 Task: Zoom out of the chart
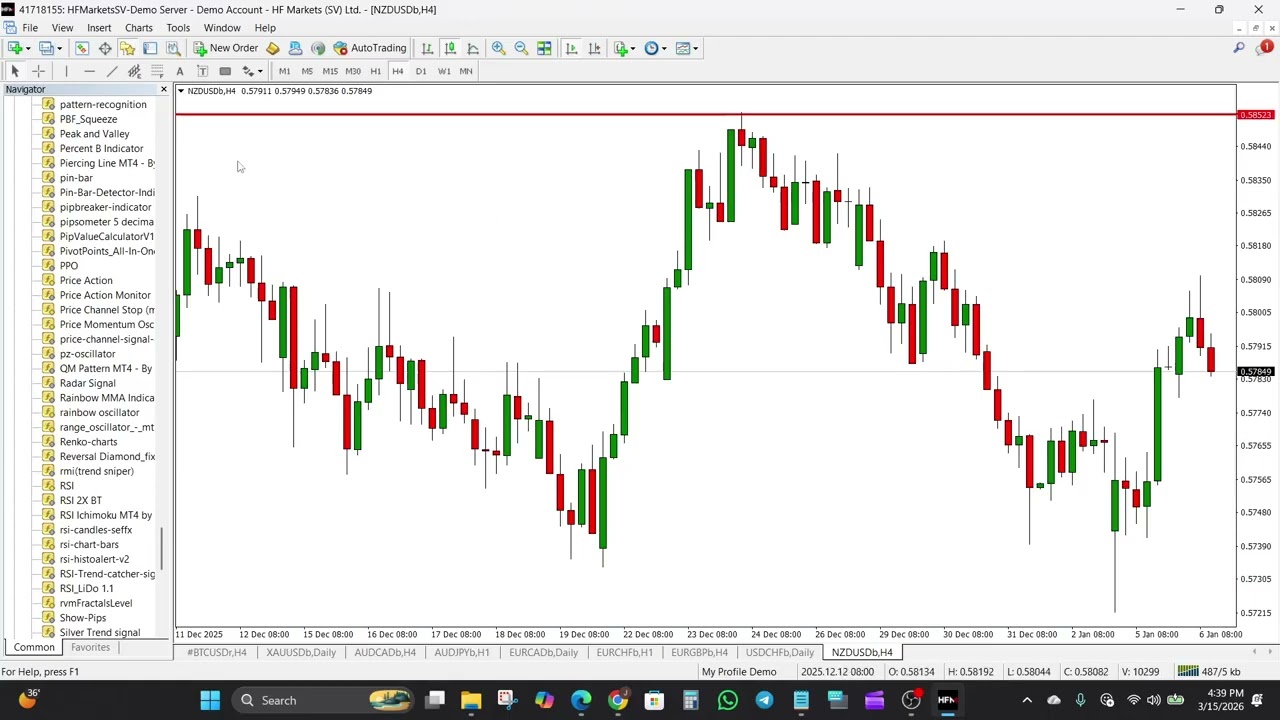pyautogui.click(x=521, y=48)
